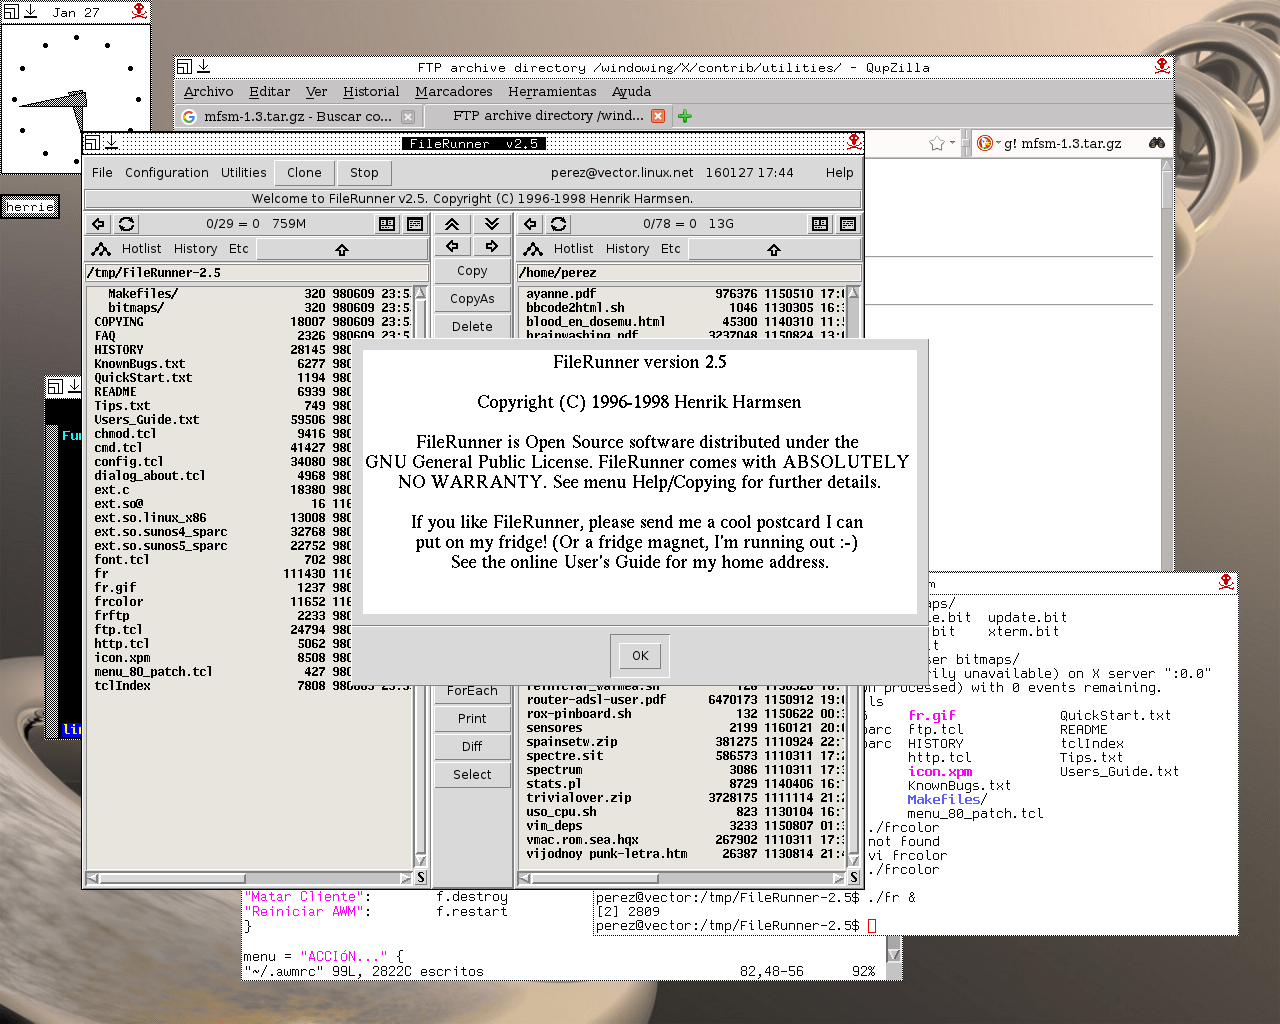1280x1024 pixels.
Task: Open the Etc menu in the /tmp pane
Action: tap(238, 249)
